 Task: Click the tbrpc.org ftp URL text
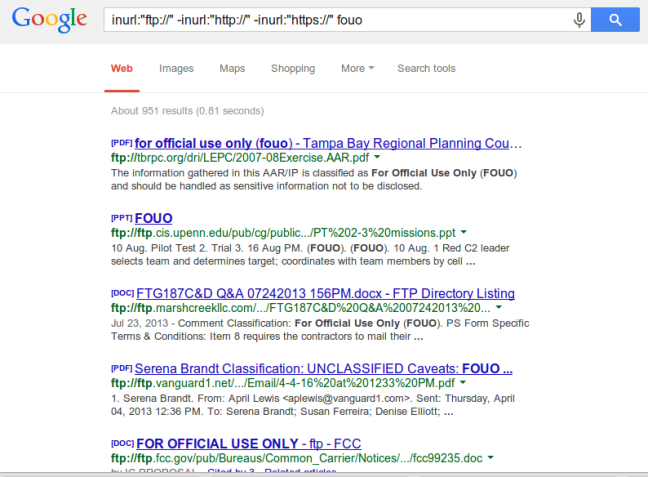(x=240, y=157)
